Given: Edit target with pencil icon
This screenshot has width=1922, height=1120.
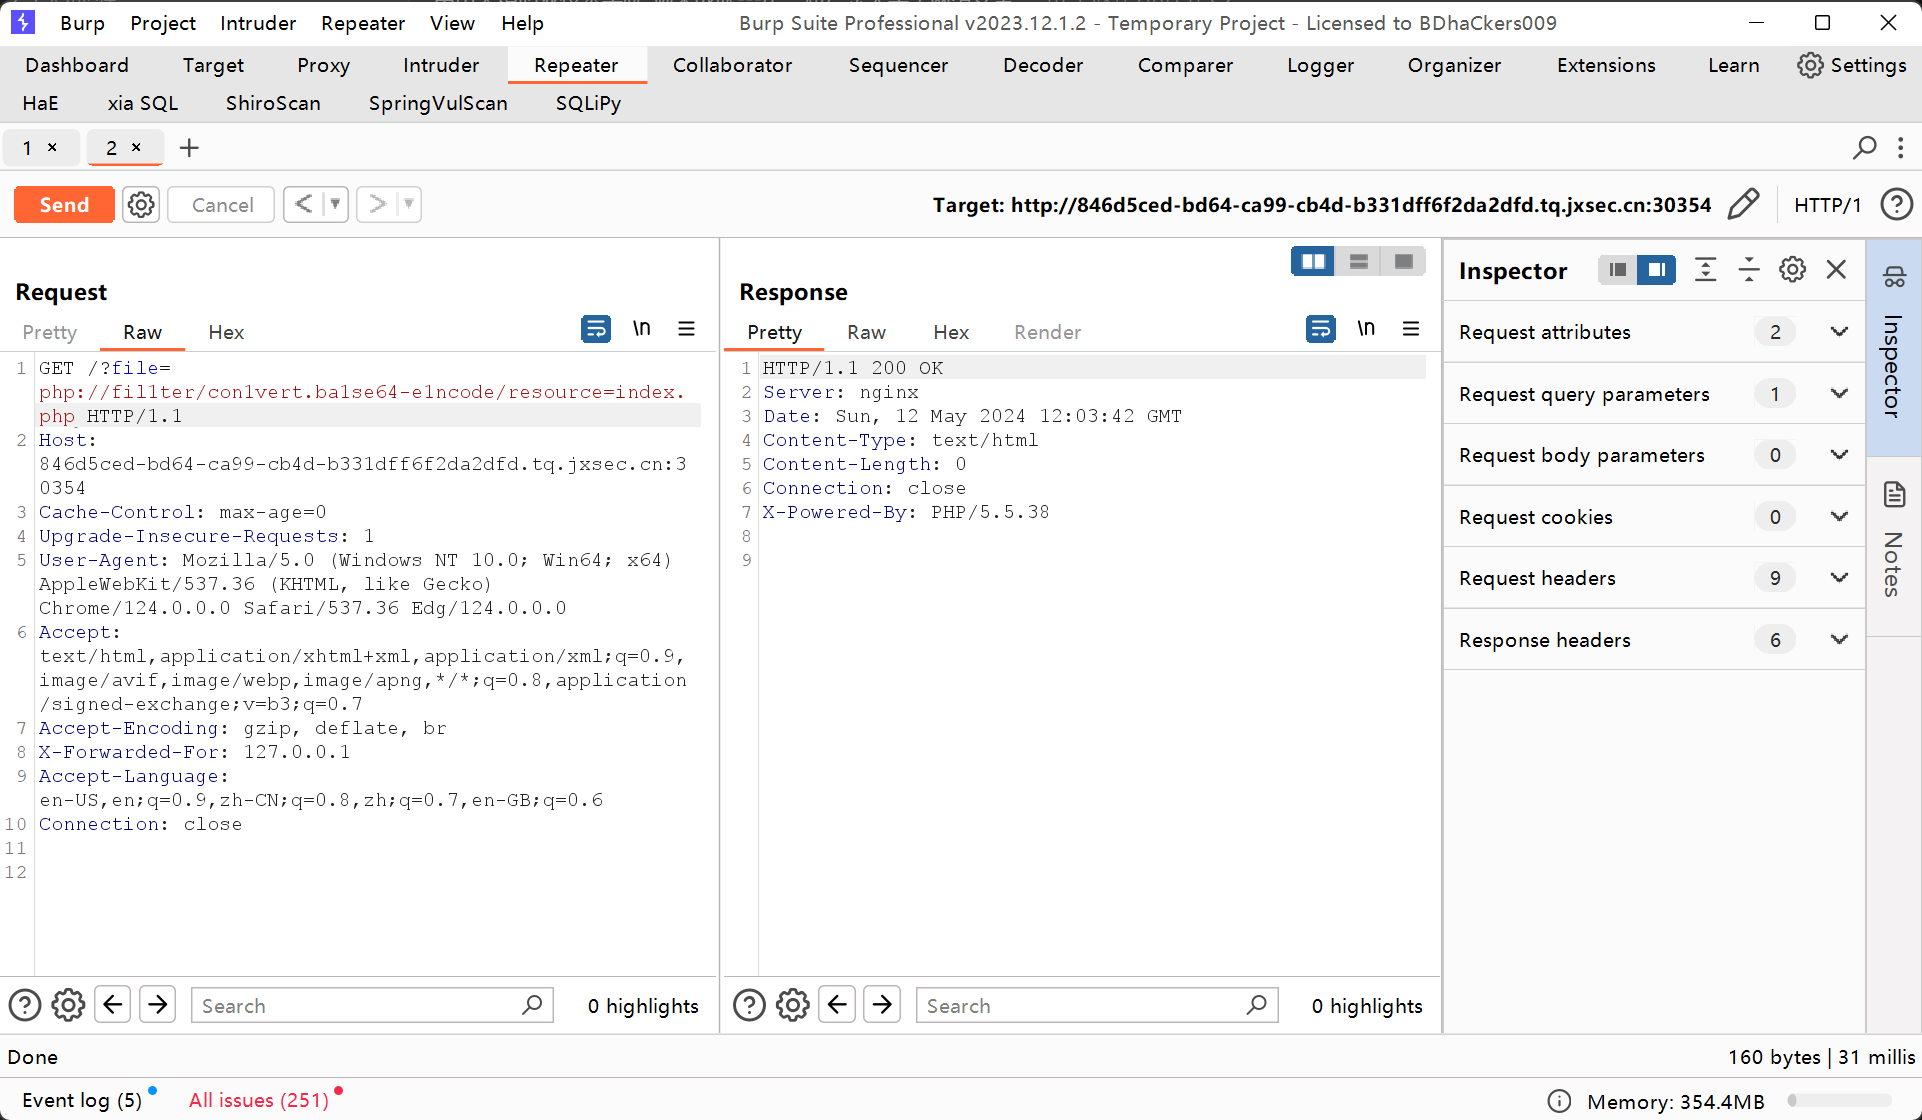Looking at the screenshot, I should [1743, 204].
